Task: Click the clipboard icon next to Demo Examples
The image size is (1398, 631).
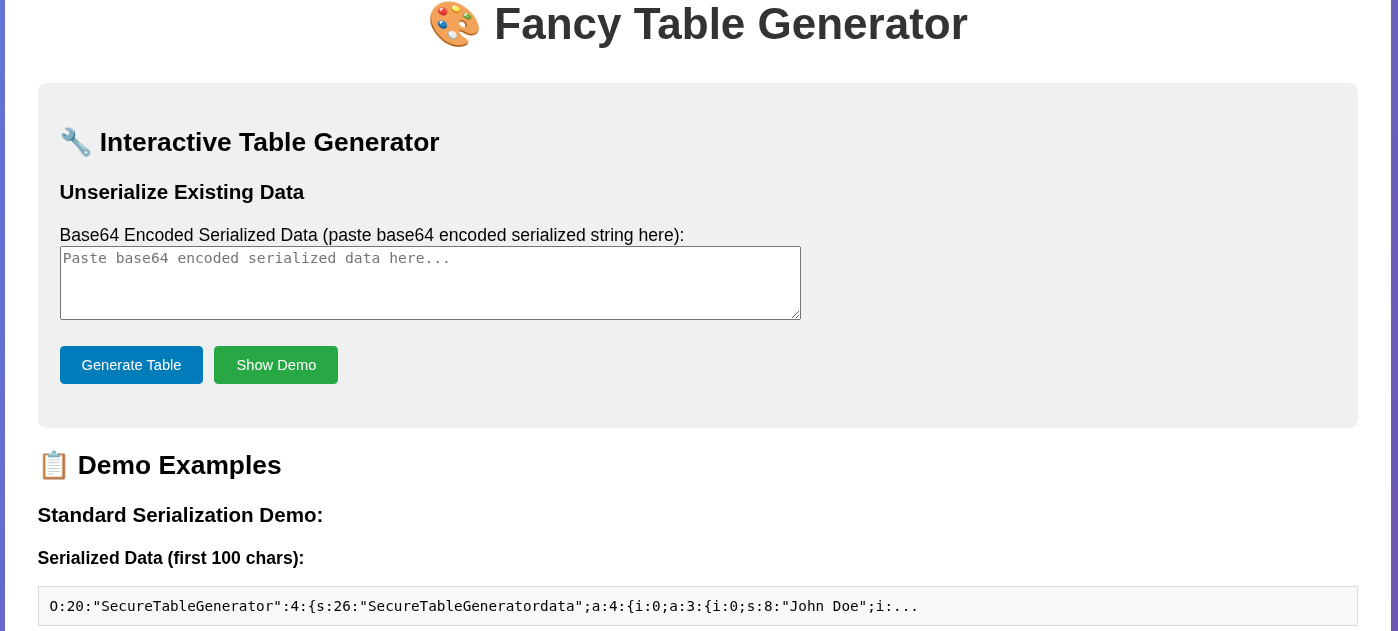Action: point(54,465)
